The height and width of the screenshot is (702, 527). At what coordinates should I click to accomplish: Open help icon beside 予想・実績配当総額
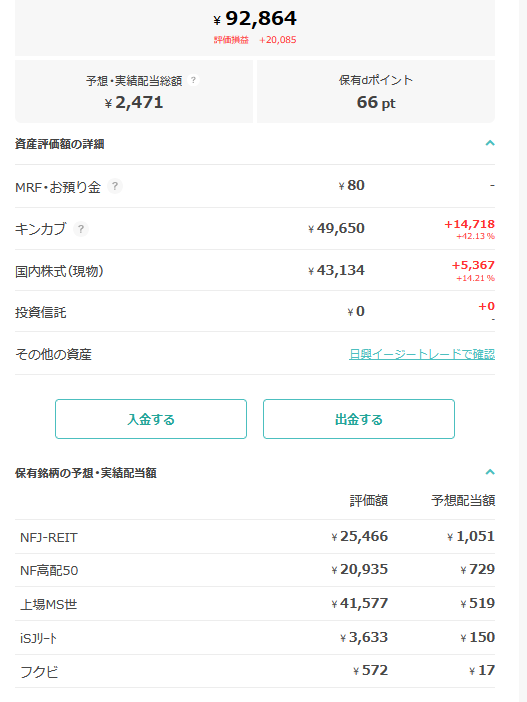click(x=193, y=80)
